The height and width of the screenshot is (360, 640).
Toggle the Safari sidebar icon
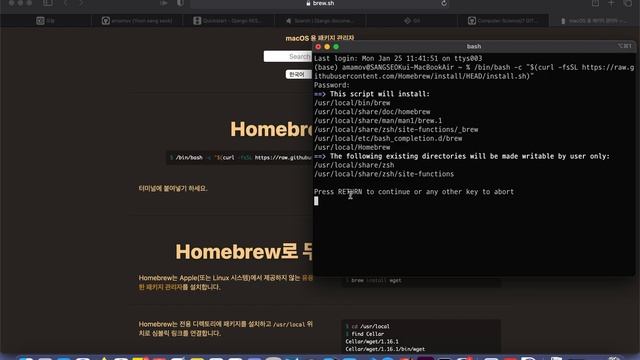48,3
